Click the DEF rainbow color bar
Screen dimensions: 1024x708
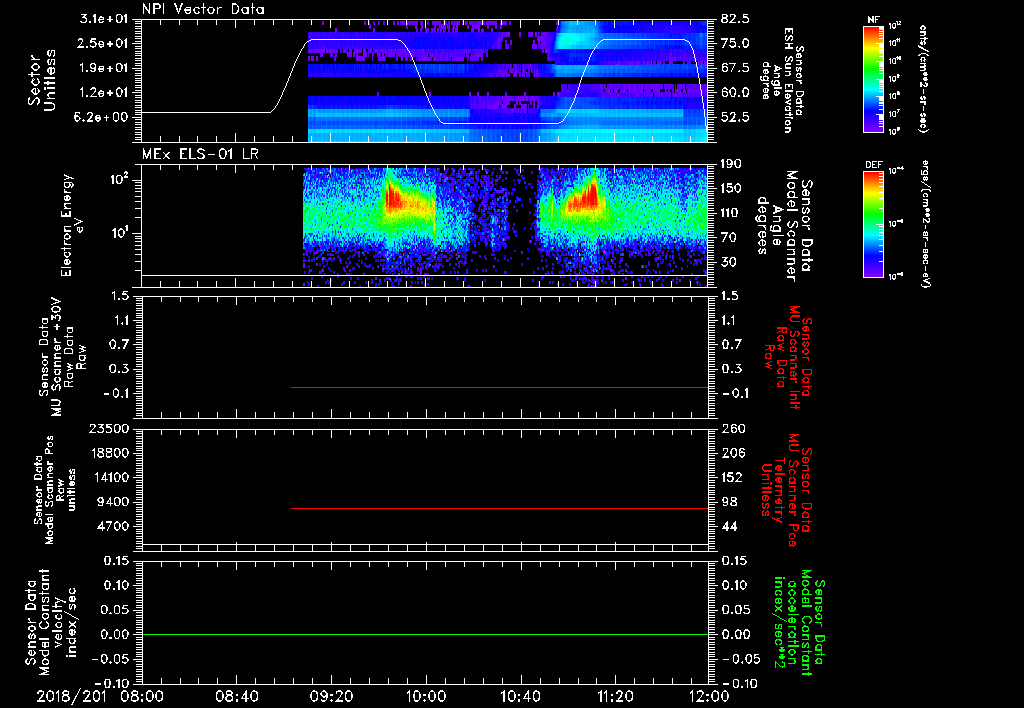tap(874, 224)
